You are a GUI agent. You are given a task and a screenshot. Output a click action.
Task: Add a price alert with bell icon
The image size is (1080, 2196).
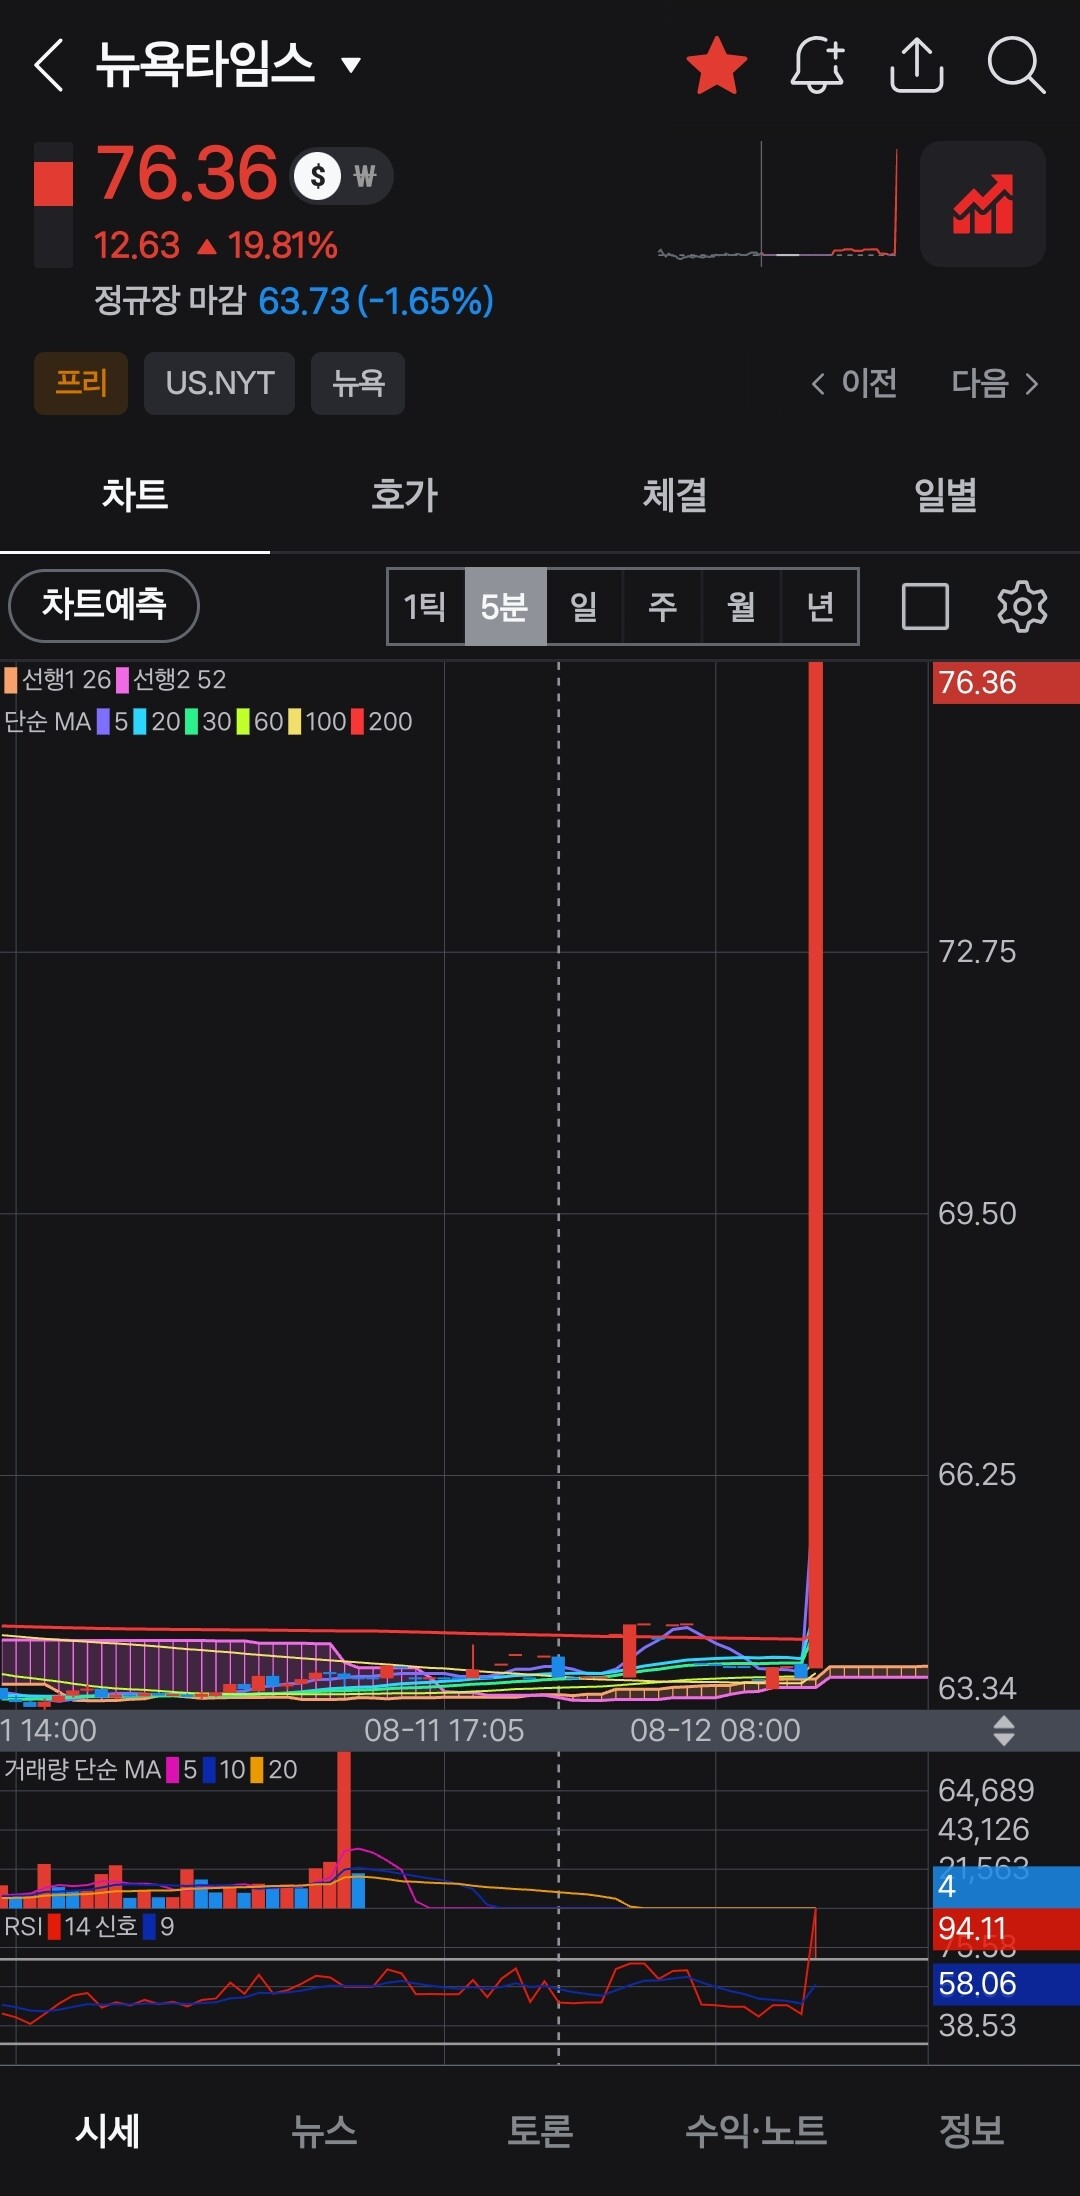click(x=817, y=66)
